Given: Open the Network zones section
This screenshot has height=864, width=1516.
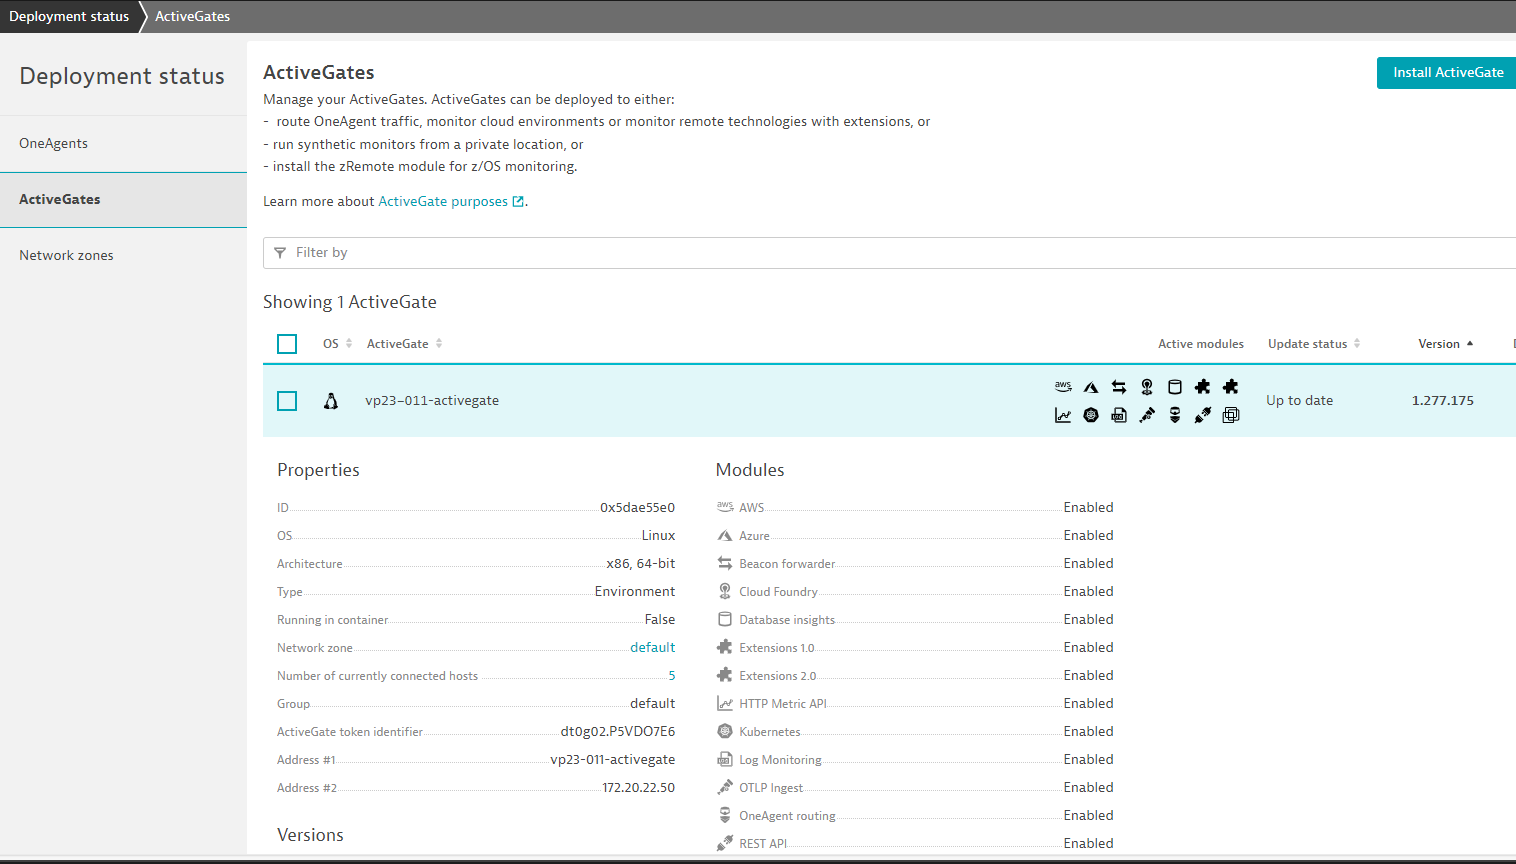Looking at the screenshot, I should [x=66, y=255].
